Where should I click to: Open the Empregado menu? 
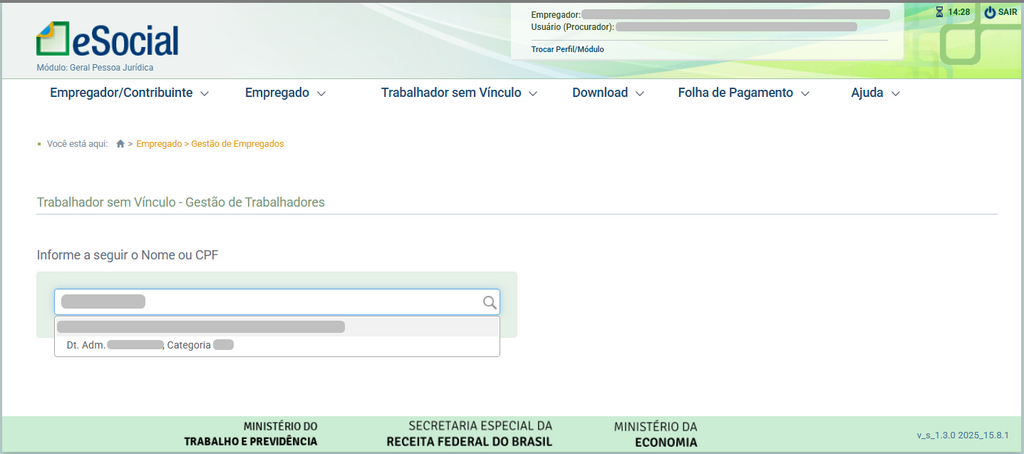click(285, 93)
